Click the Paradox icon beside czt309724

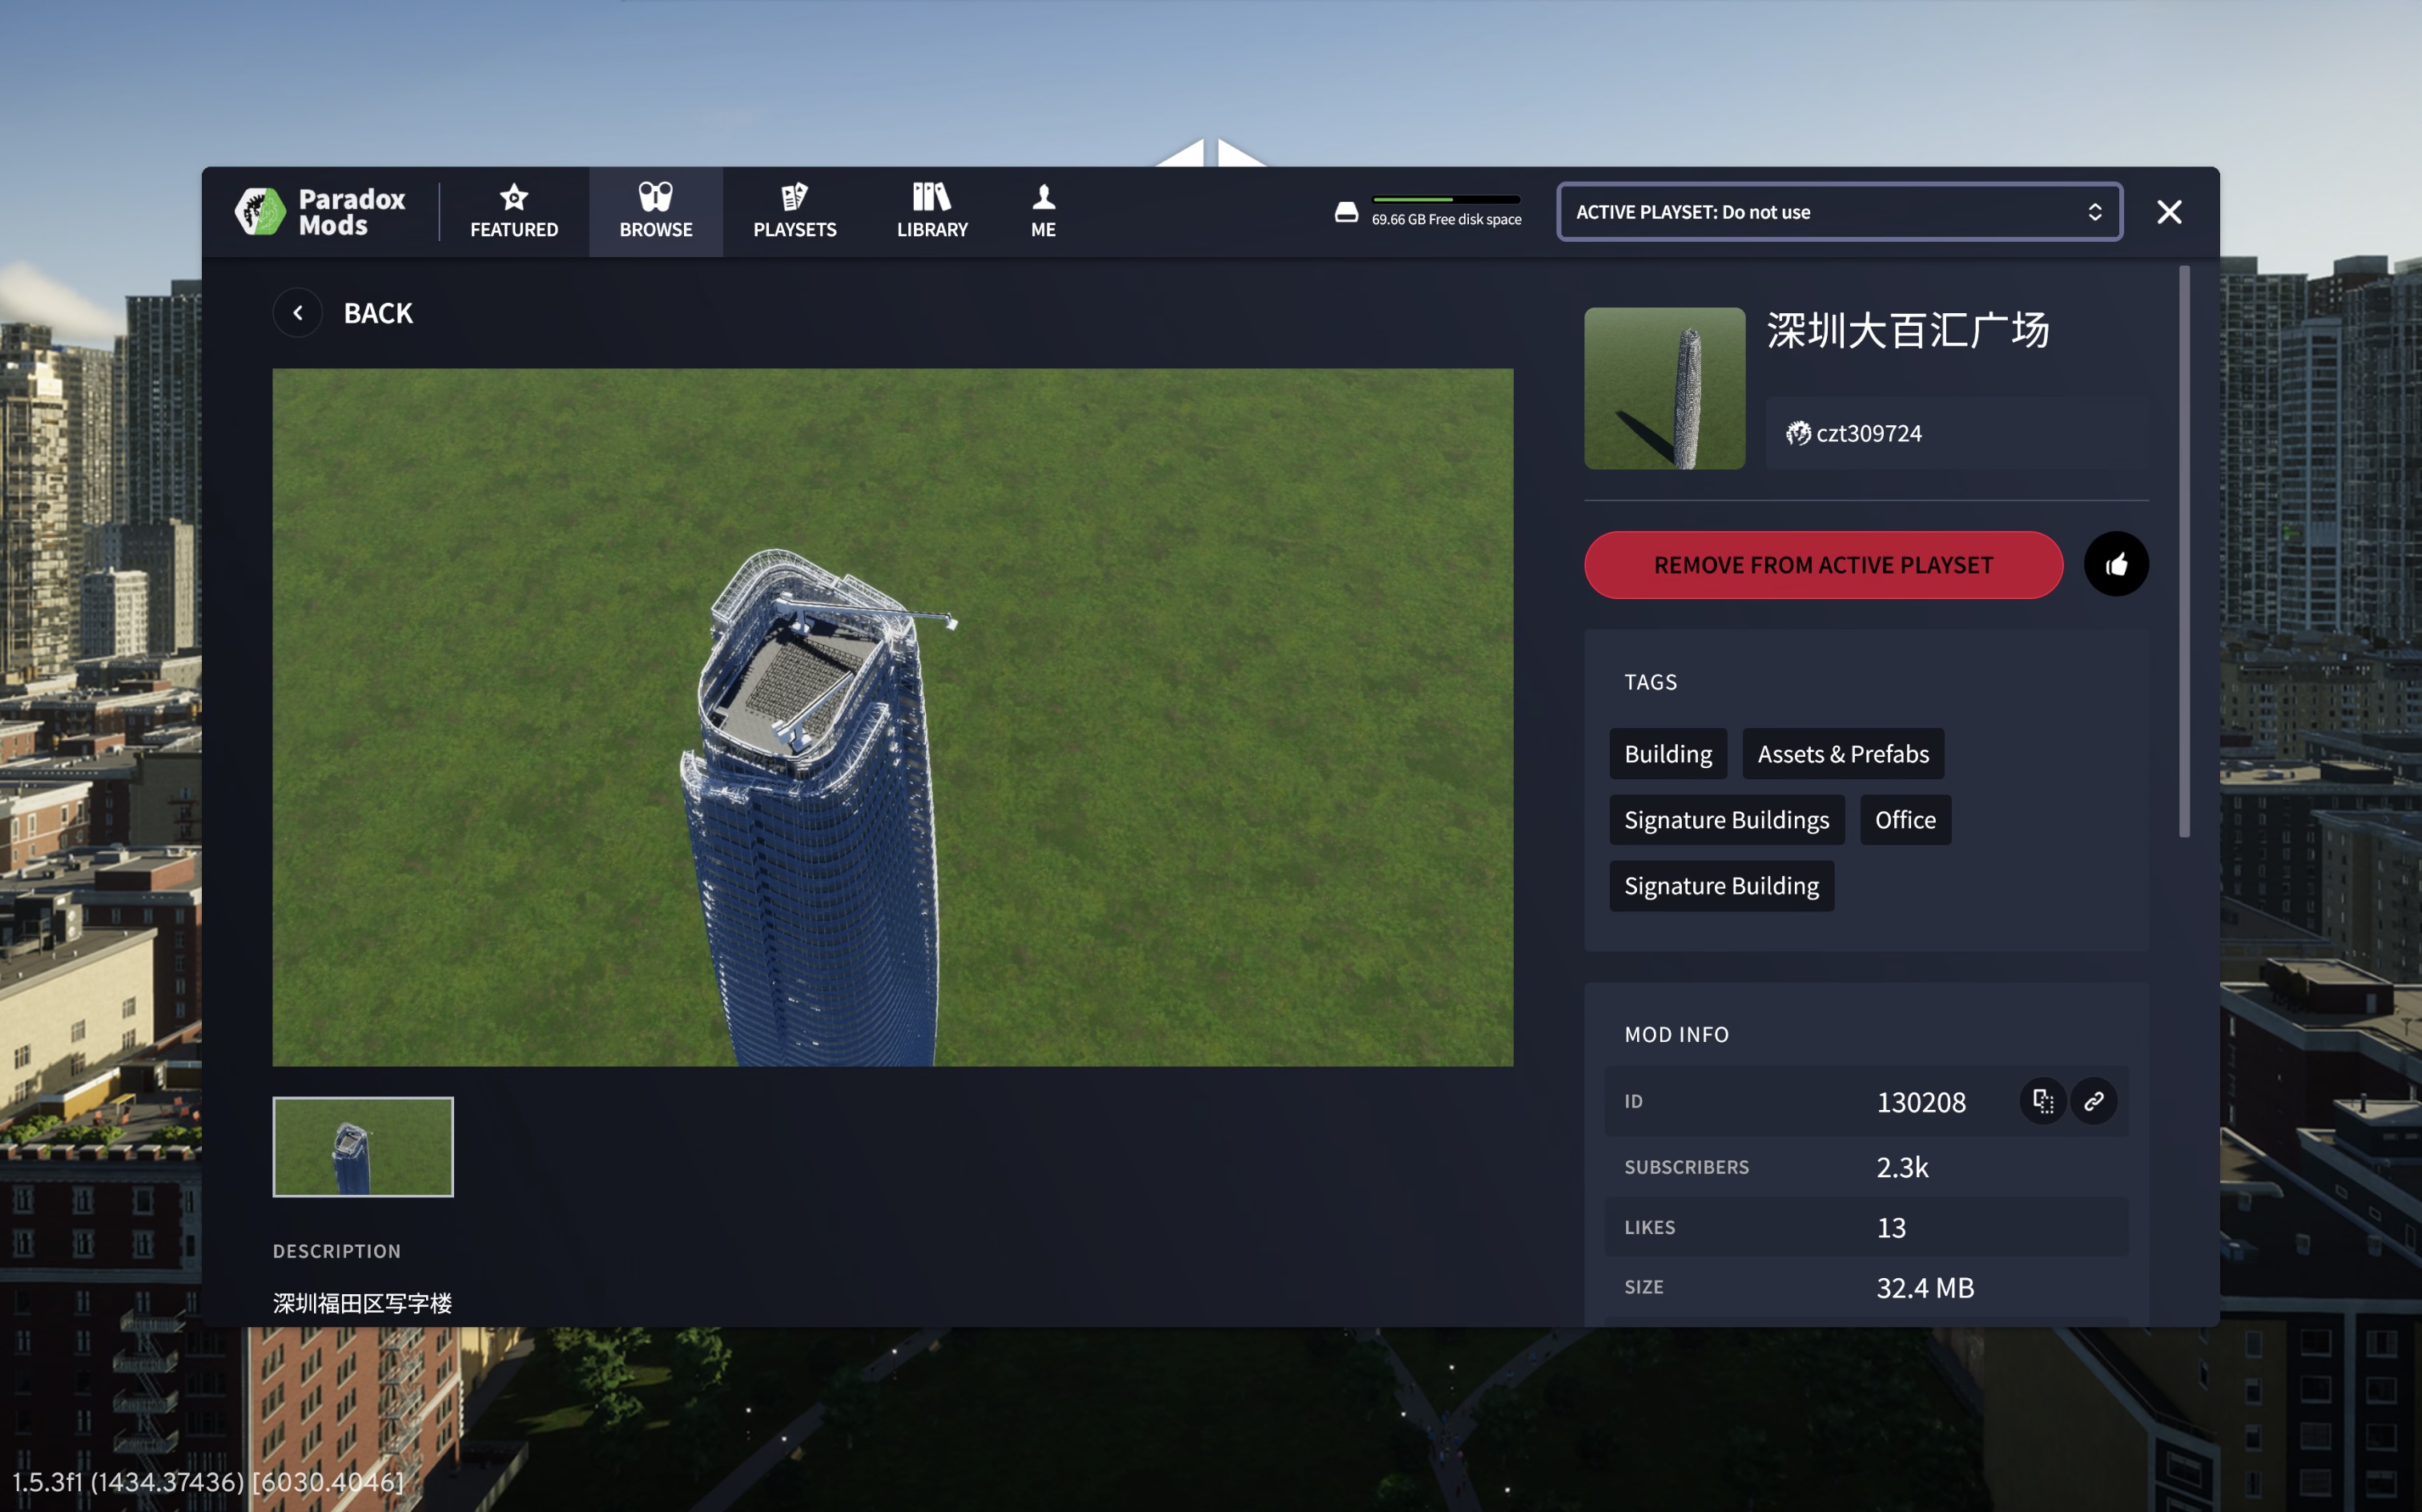tap(1798, 433)
